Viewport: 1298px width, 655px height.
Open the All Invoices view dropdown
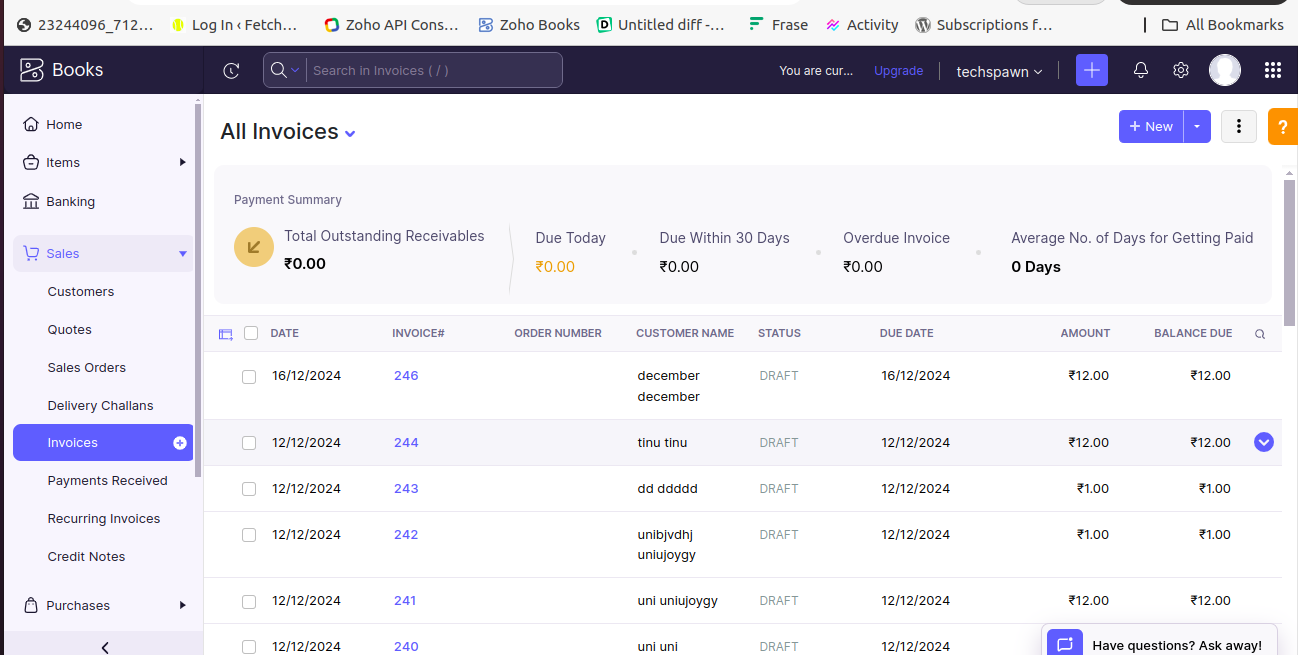(x=350, y=134)
